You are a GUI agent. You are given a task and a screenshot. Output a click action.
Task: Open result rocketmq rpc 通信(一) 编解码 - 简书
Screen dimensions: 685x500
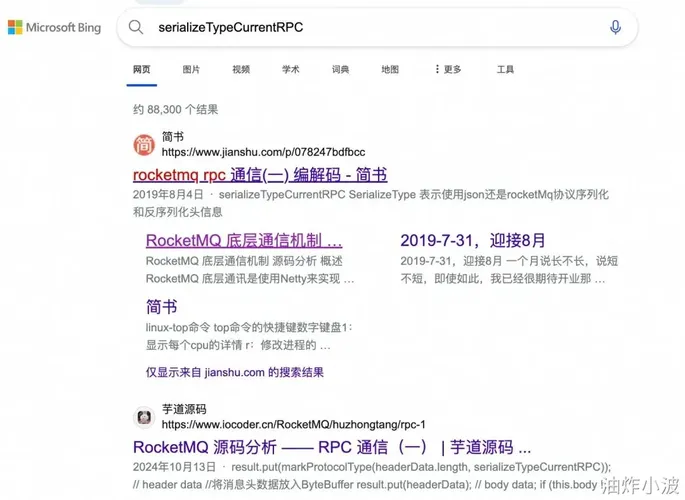coord(260,175)
